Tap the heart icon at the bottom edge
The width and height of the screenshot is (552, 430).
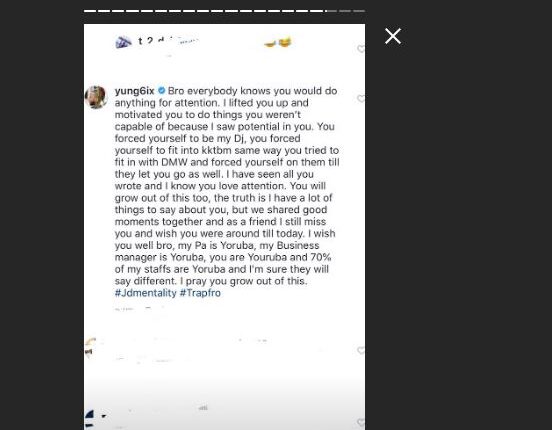(x=361, y=422)
